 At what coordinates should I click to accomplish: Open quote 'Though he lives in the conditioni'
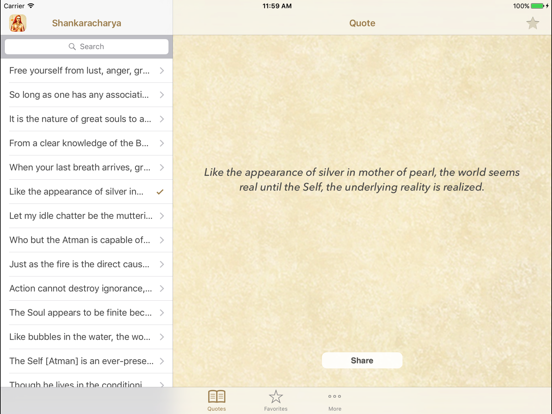87,381
